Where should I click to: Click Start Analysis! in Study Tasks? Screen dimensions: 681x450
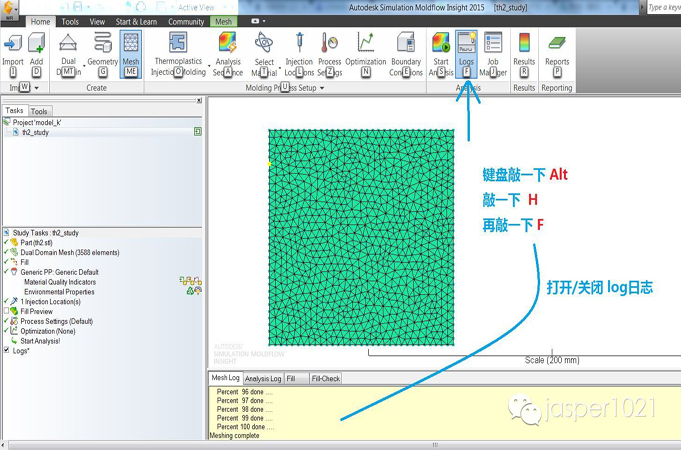coord(40,341)
